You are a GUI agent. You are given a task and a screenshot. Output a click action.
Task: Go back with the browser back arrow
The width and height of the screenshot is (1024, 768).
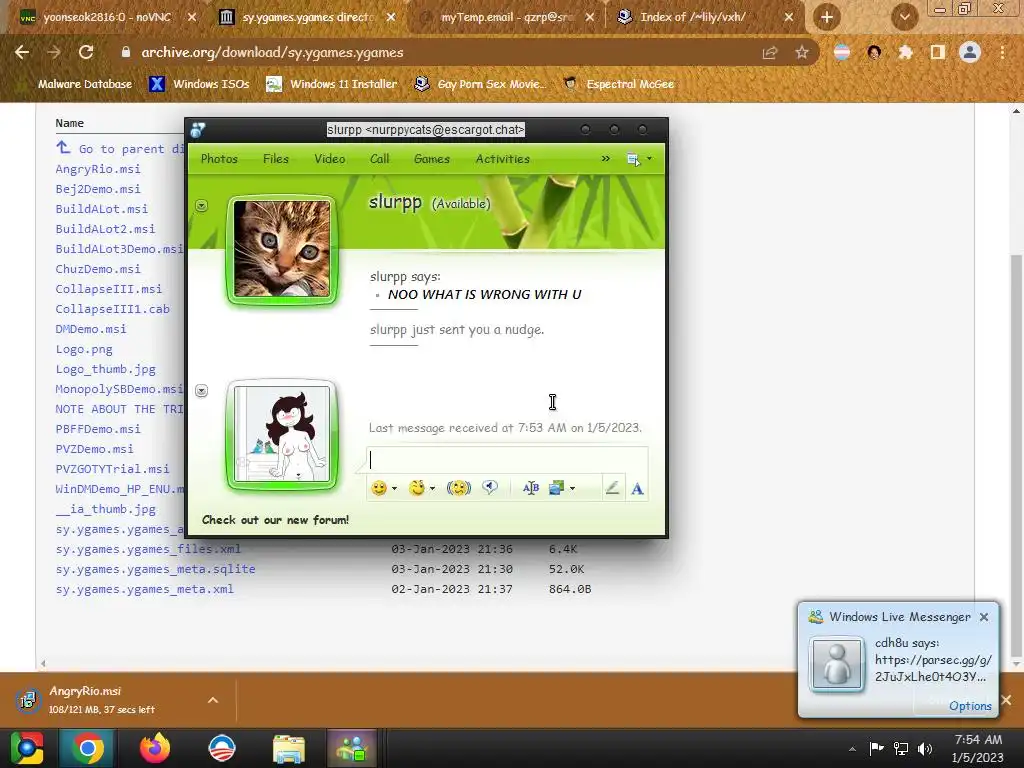point(22,52)
